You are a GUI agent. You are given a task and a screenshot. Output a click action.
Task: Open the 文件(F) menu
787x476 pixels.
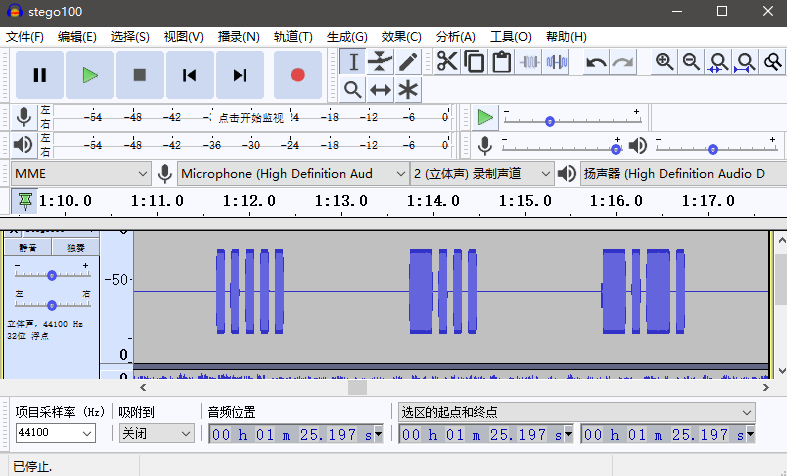pos(25,37)
